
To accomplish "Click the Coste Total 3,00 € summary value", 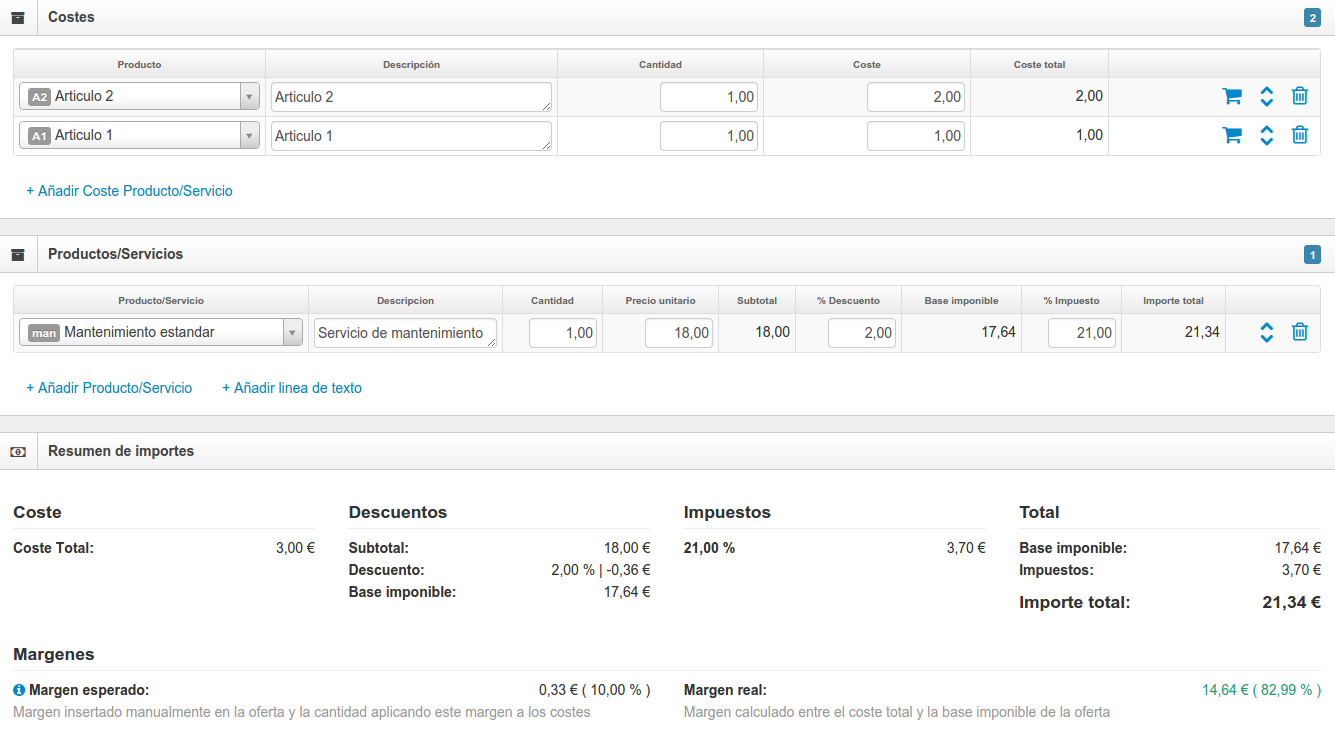I will (295, 548).
